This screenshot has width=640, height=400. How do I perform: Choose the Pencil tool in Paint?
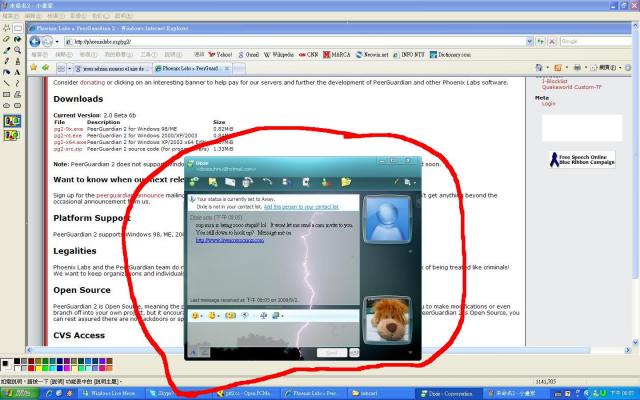(7, 61)
